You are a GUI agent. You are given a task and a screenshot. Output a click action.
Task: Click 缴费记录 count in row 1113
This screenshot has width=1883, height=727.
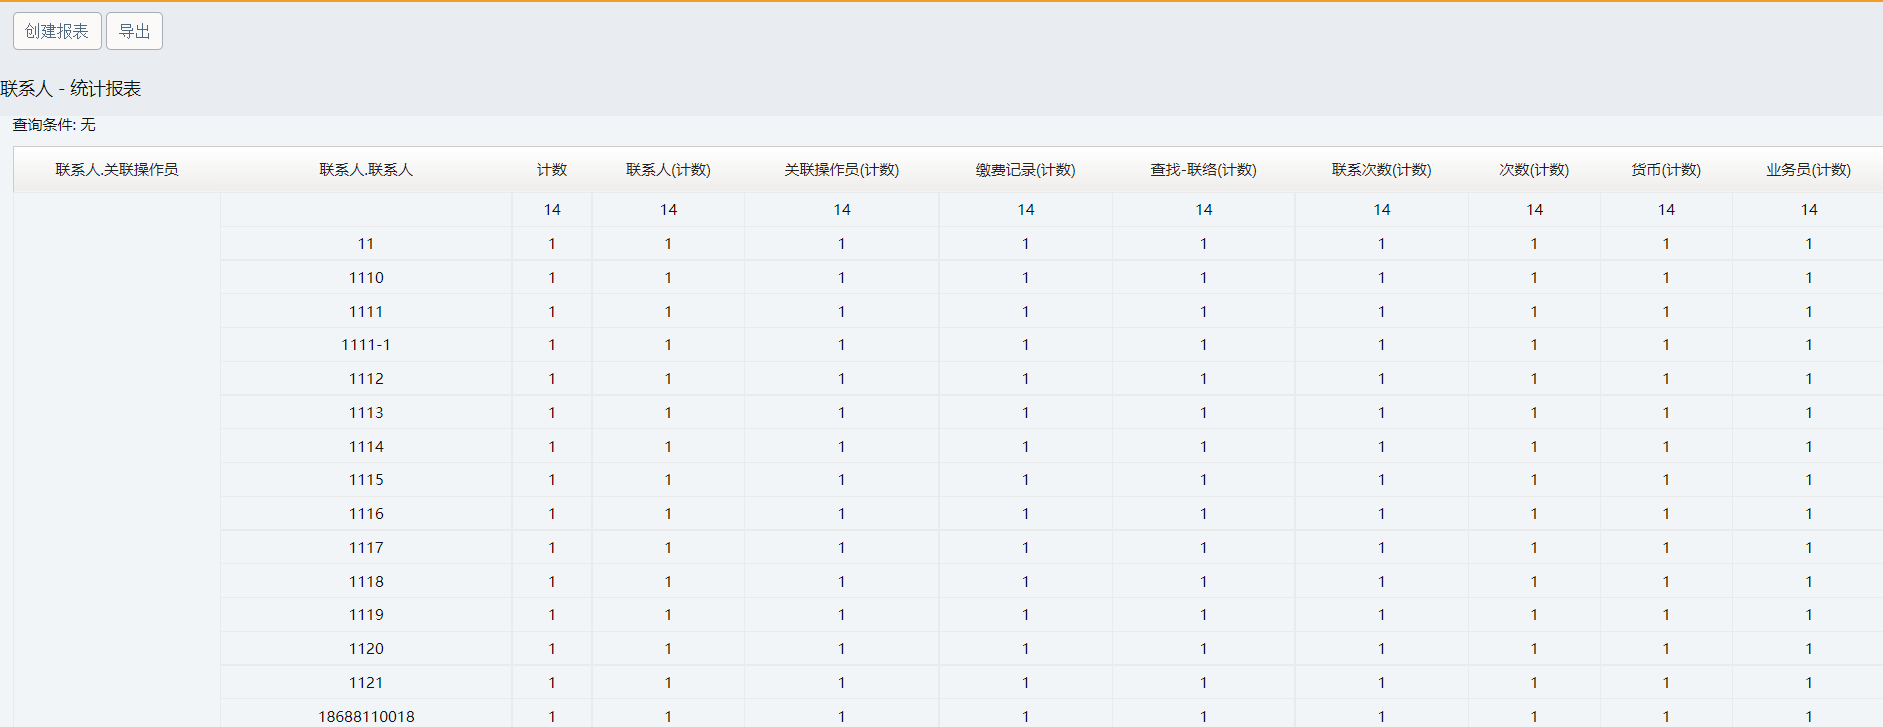click(x=1026, y=413)
